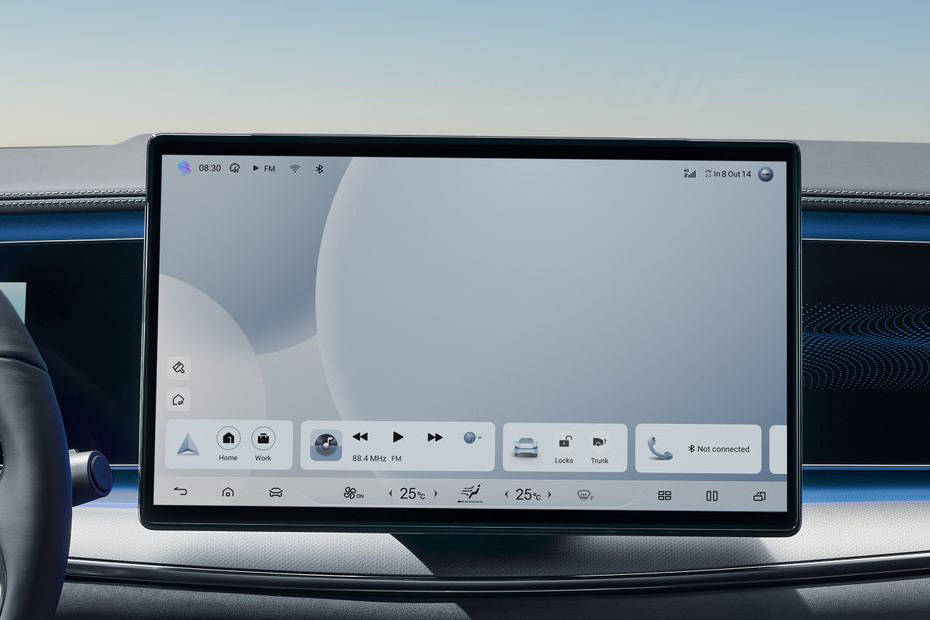Increase passenger temperature
This screenshot has width=930, height=620.
550,494
